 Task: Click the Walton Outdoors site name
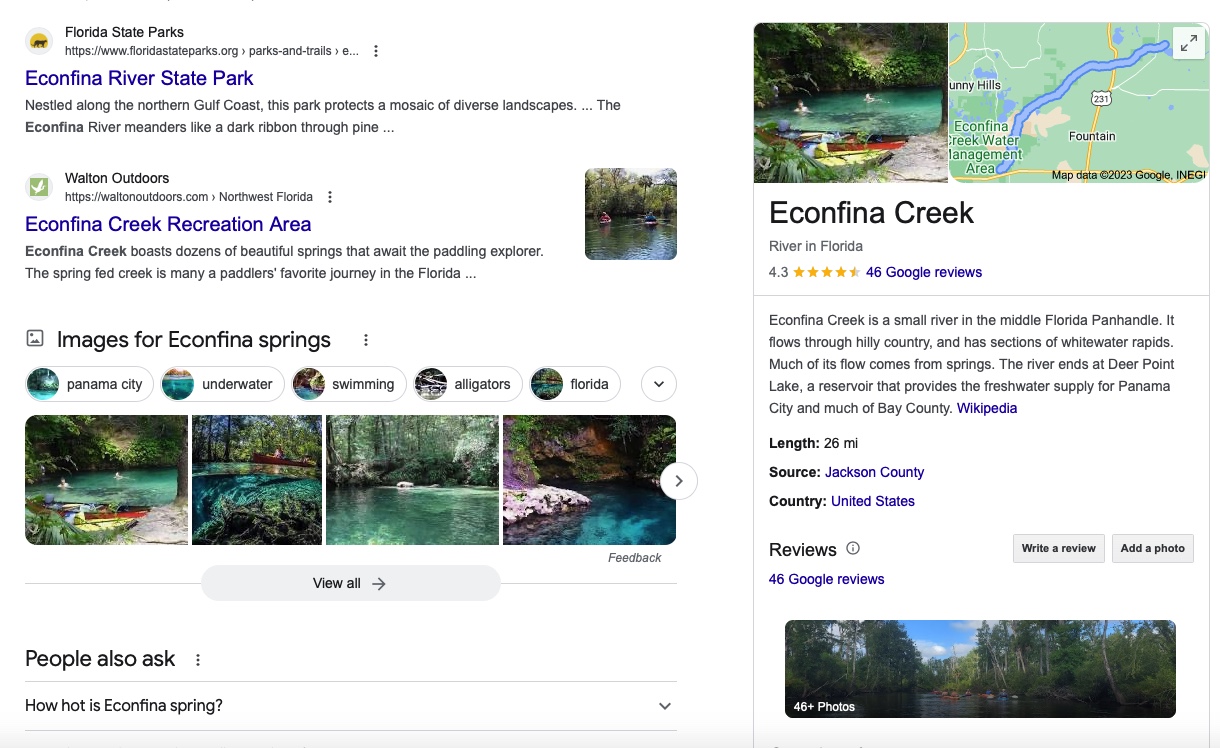pyautogui.click(x=117, y=178)
